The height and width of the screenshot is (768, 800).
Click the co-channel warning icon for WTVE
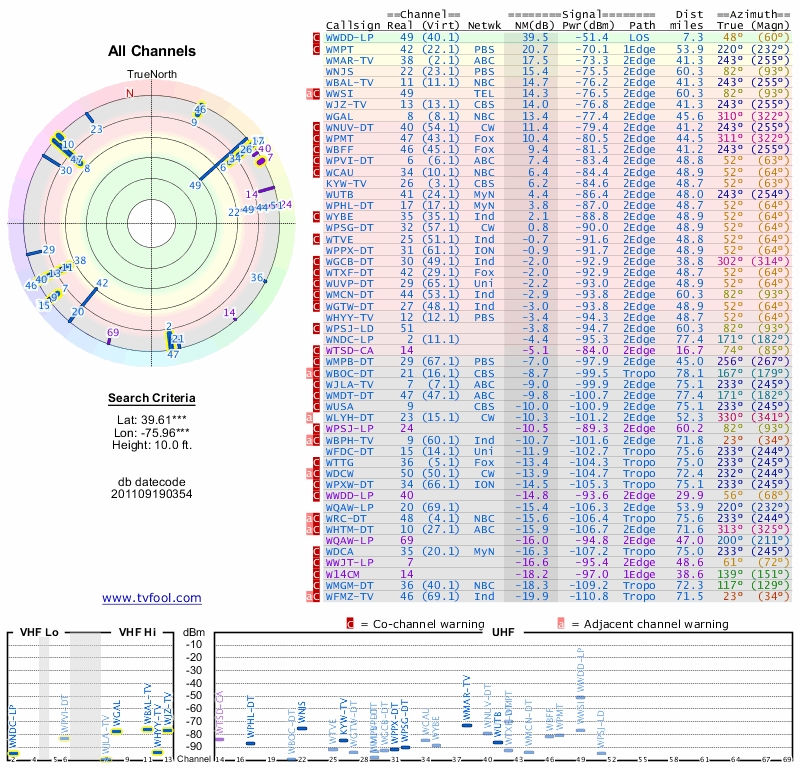click(316, 239)
